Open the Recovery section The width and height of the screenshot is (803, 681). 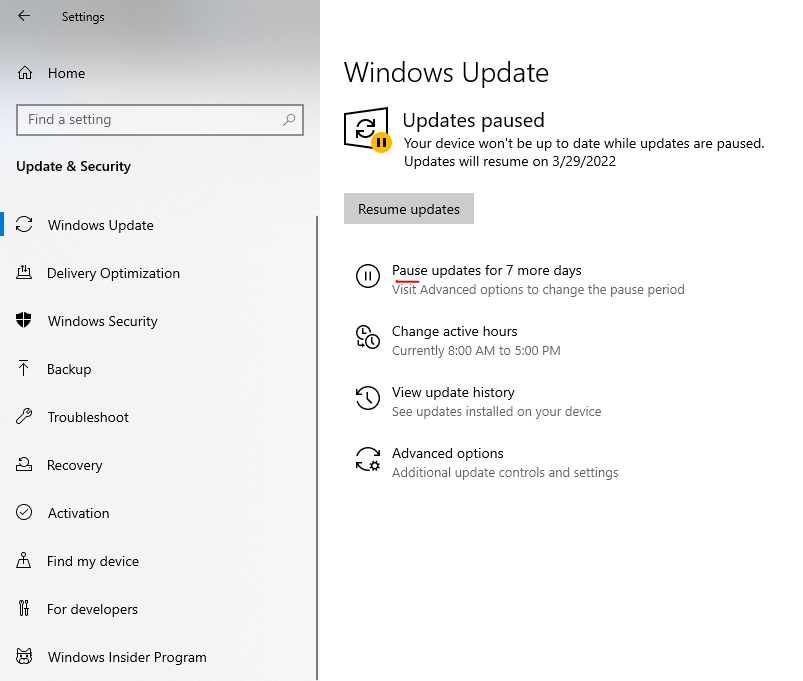(75, 465)
